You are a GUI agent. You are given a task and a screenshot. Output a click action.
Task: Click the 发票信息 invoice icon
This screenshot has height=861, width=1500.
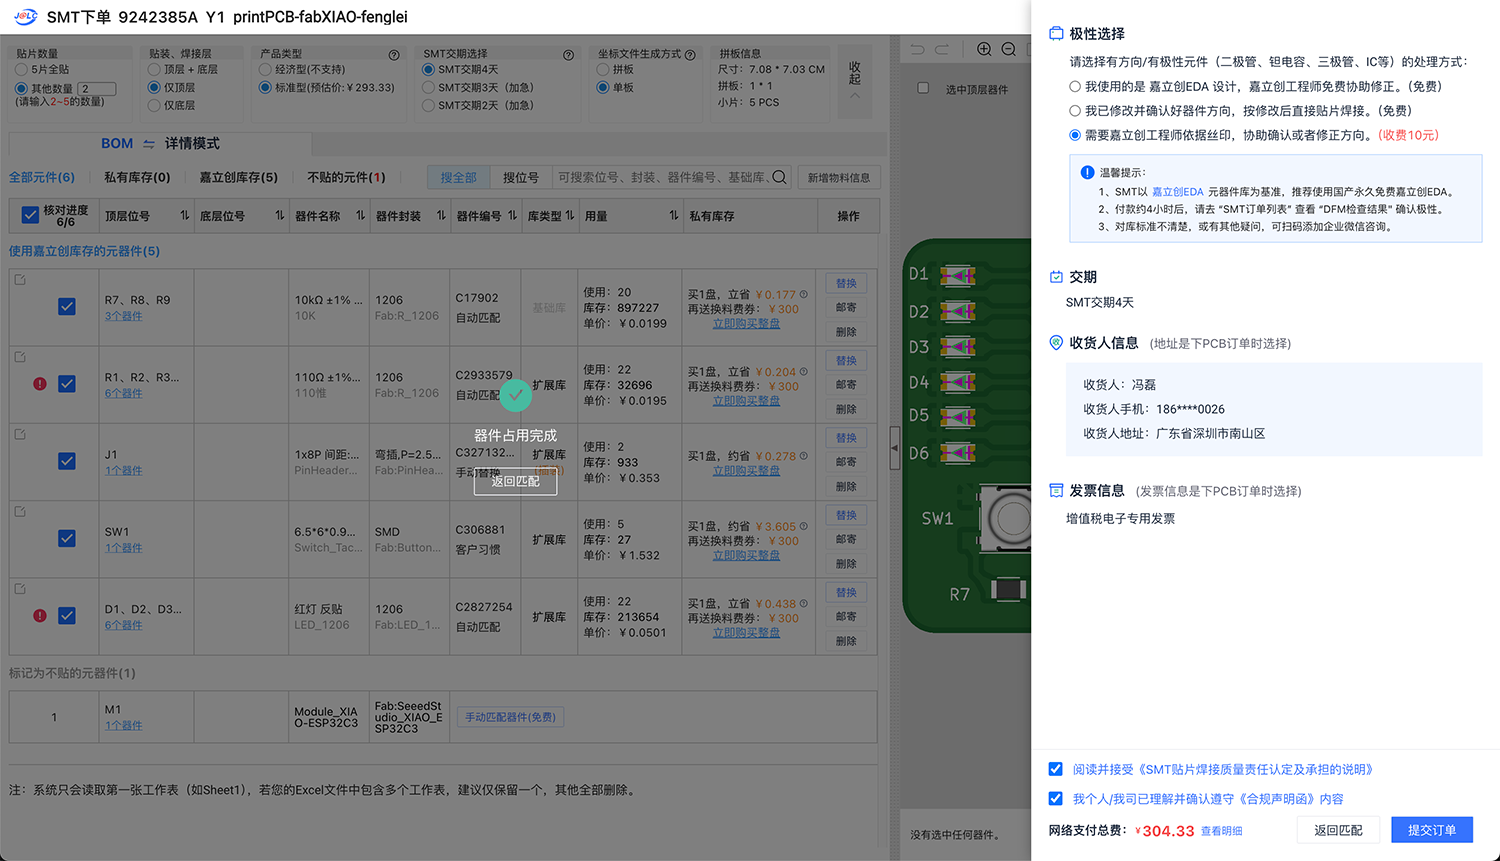click(1056, 491)
